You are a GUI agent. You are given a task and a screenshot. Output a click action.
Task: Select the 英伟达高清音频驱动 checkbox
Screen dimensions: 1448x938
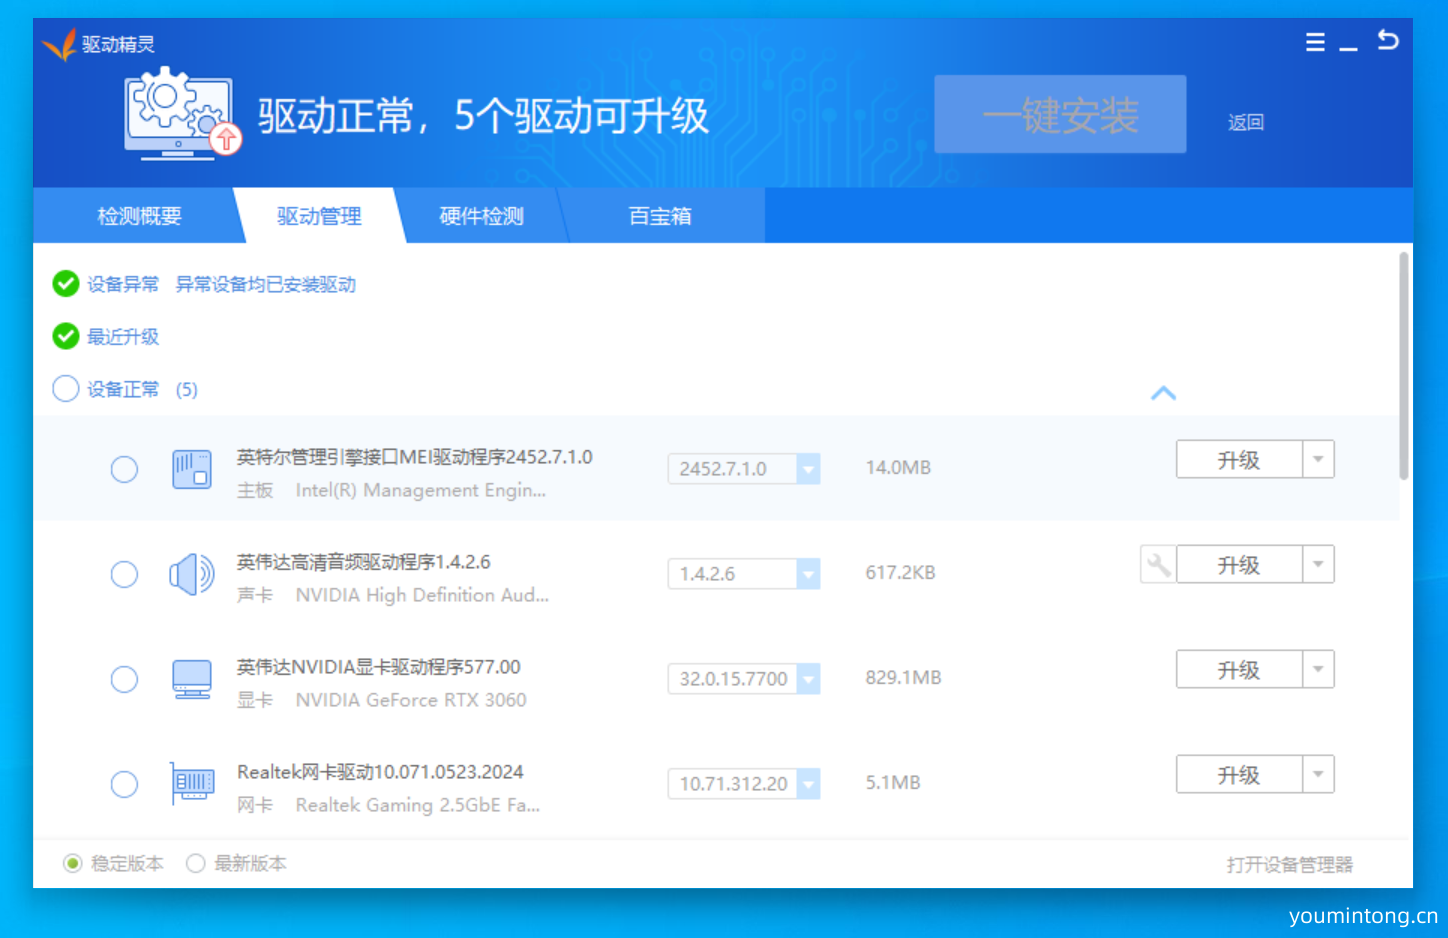(x=124, y=574)
